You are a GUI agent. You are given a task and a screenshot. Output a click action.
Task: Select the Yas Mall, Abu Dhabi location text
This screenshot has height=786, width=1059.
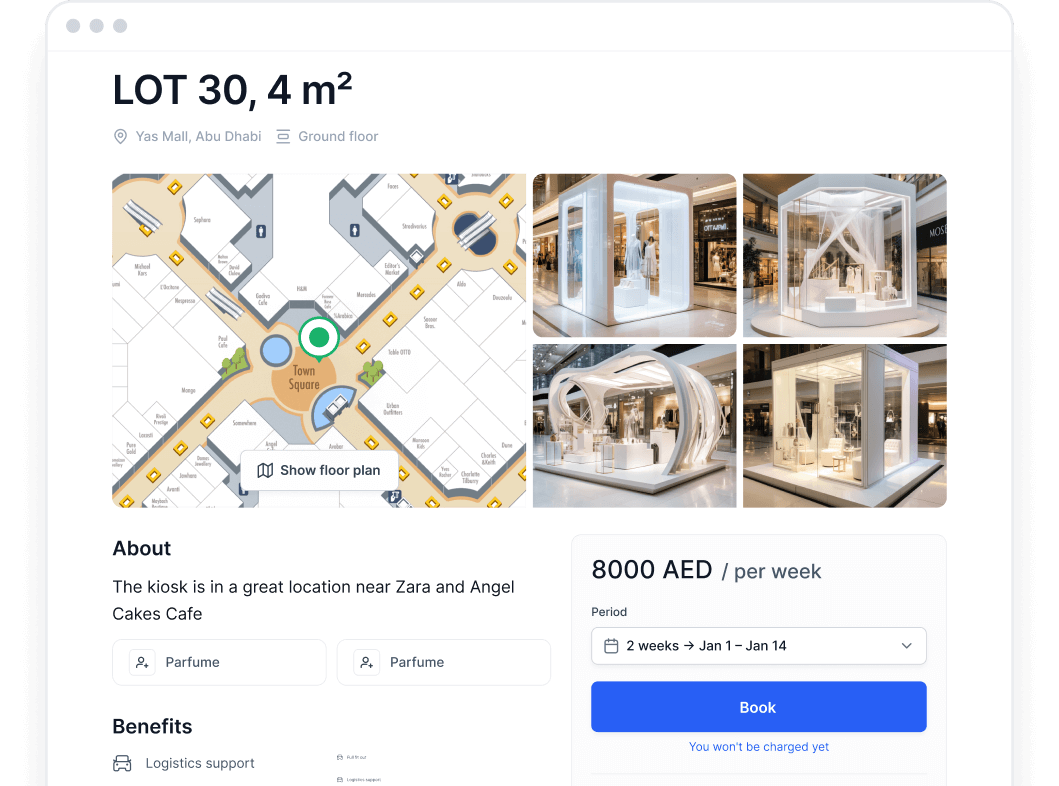199,136
